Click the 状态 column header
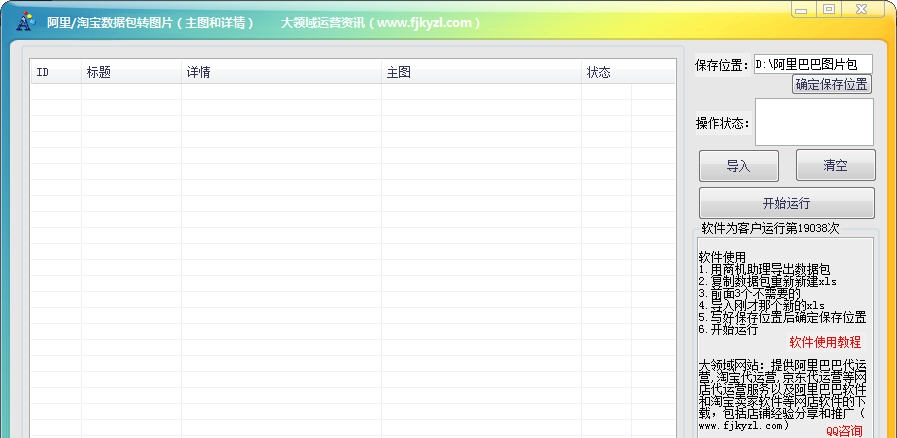 pos(628,72)
